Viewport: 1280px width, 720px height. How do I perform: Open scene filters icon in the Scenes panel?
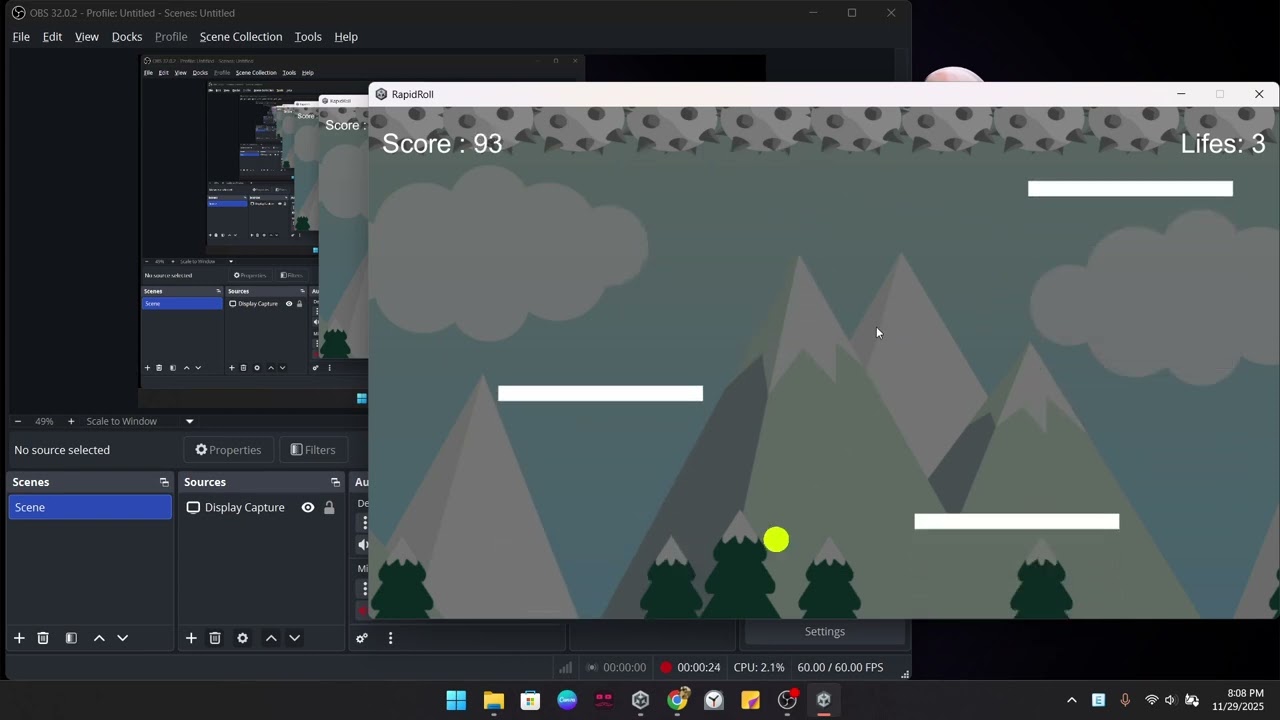[71, 638]
